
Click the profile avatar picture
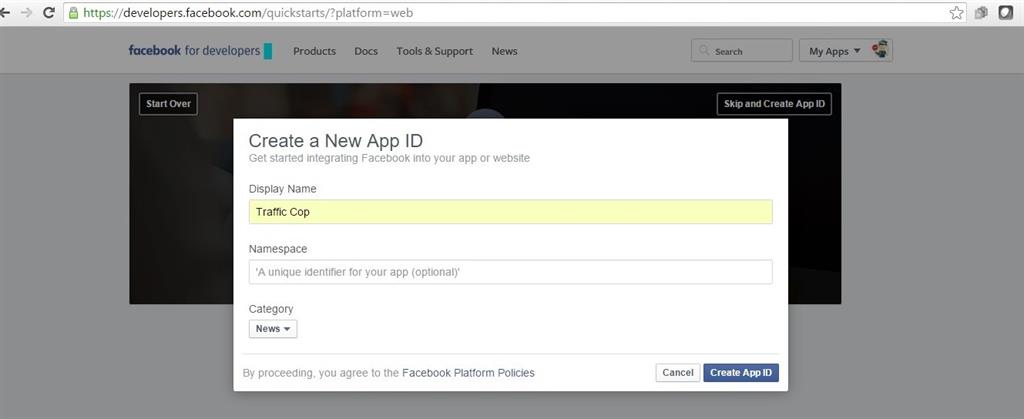click(880, 50)
